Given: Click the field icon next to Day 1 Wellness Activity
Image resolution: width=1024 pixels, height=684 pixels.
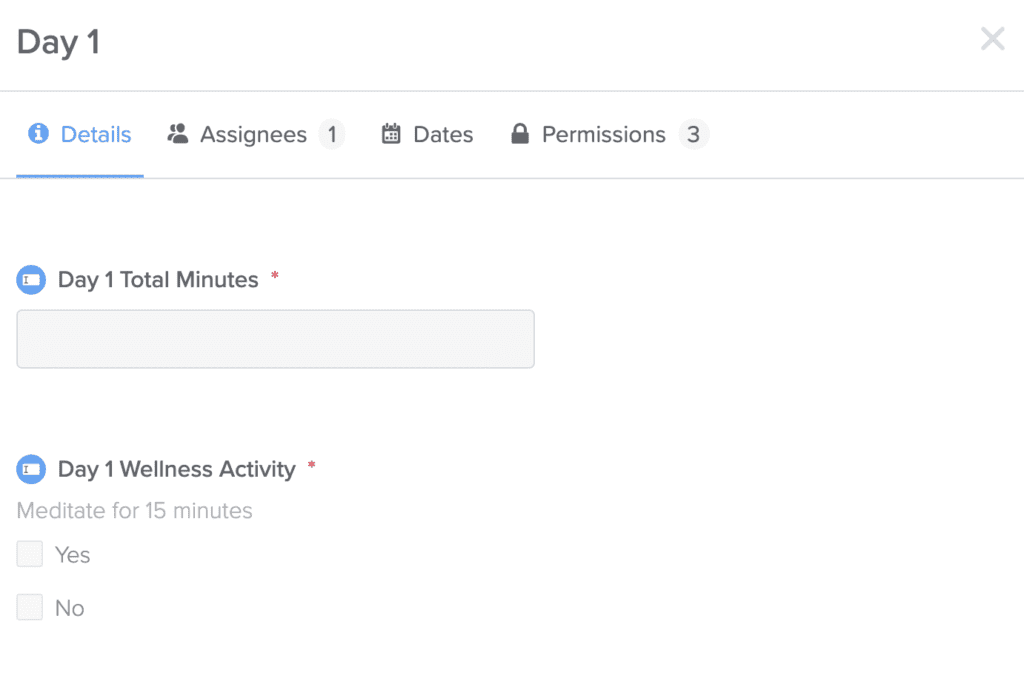Looking at the screenshot, I should 31,469.
